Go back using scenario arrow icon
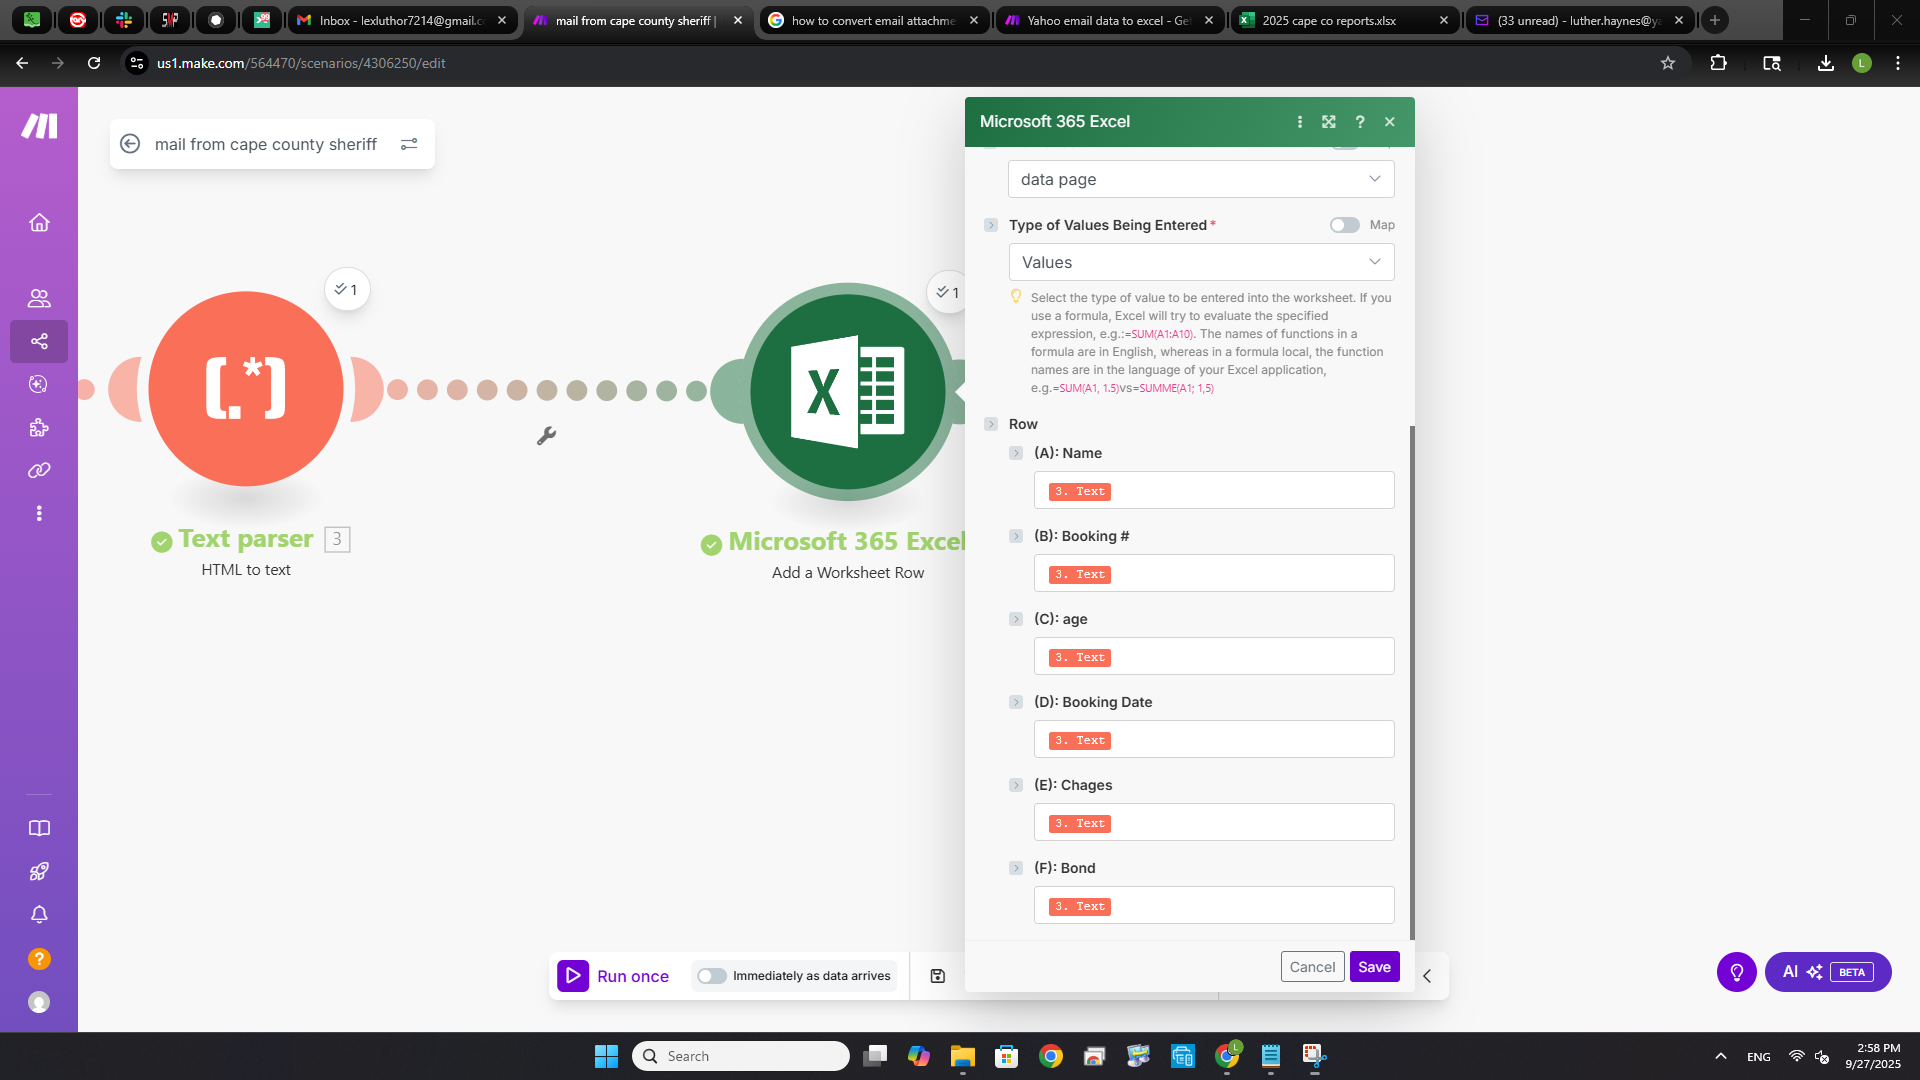 [x=130, y=144]
